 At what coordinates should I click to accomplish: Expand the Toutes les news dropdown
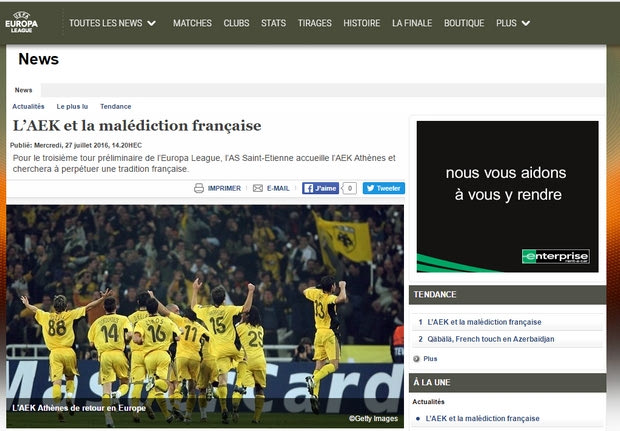click(x=112, y=23)
